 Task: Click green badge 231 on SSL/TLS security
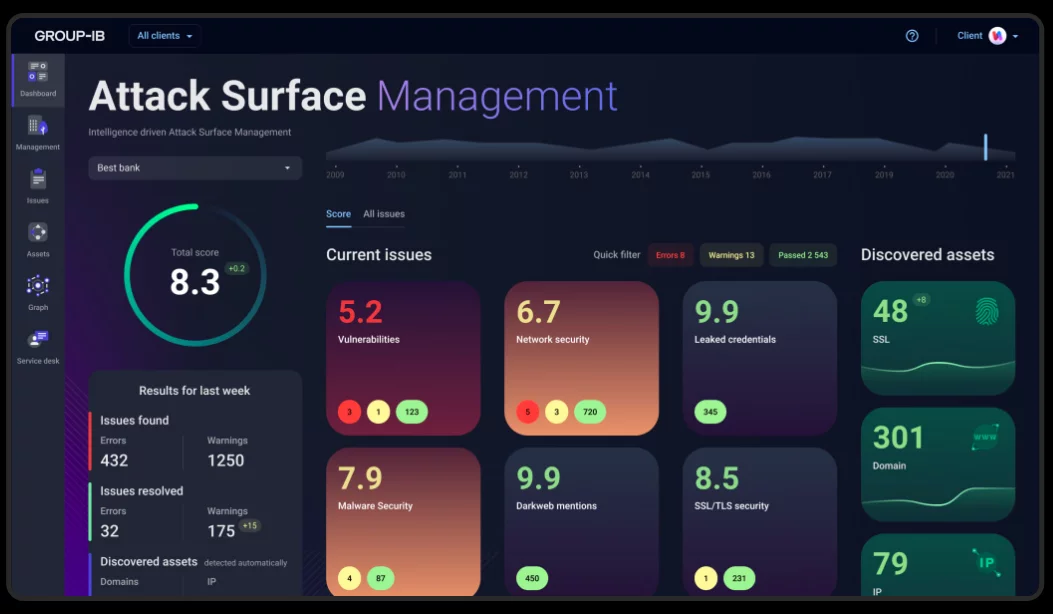(739, 578)
